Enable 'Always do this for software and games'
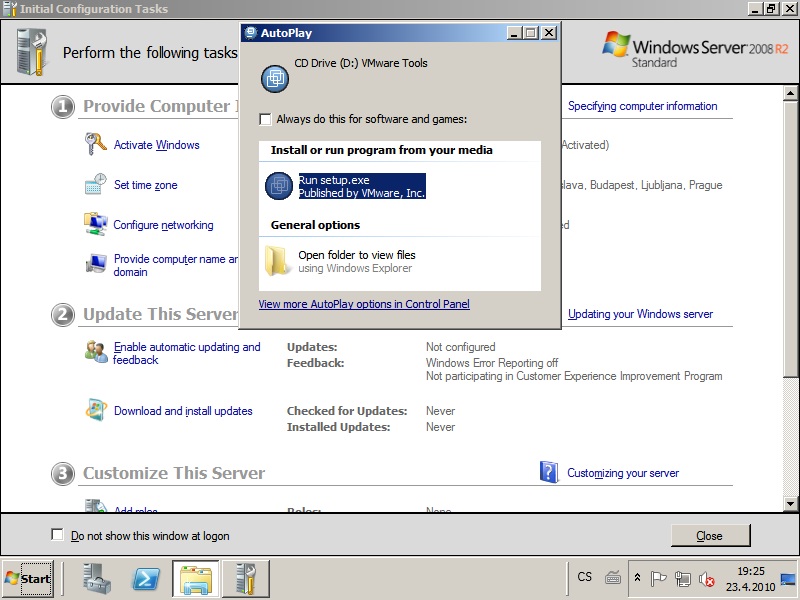 (x=266, y=119)
